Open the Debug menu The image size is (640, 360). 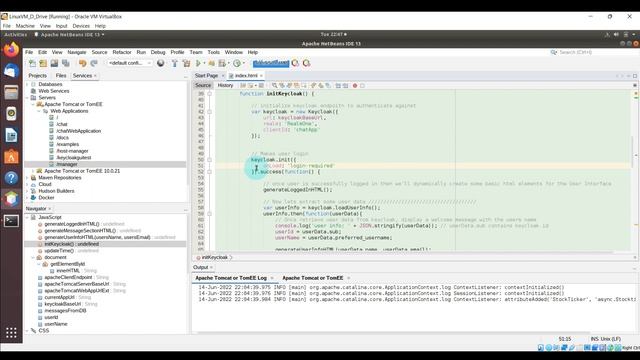[x=158, y=52]
